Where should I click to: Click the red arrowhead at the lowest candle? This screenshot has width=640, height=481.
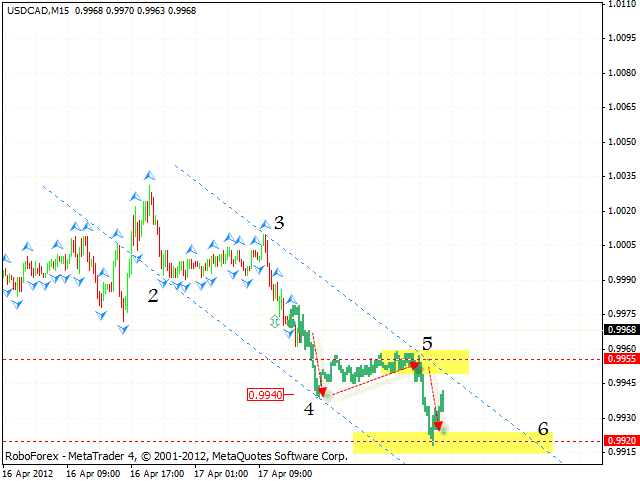[x=438, y=427]
